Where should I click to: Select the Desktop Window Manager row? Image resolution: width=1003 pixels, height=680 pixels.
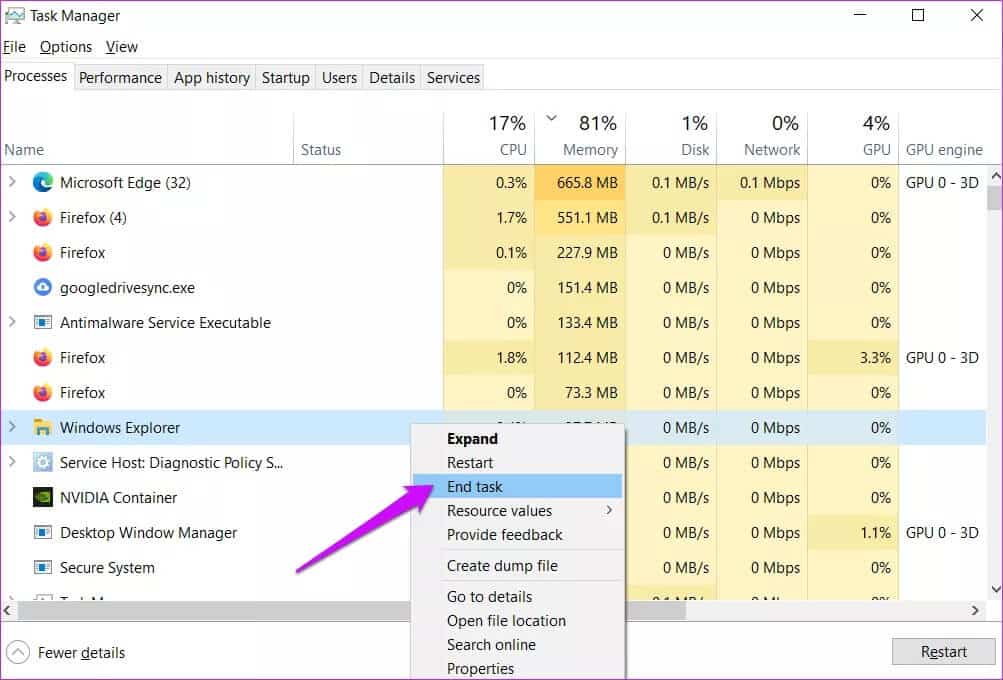[x=493, y=533]
